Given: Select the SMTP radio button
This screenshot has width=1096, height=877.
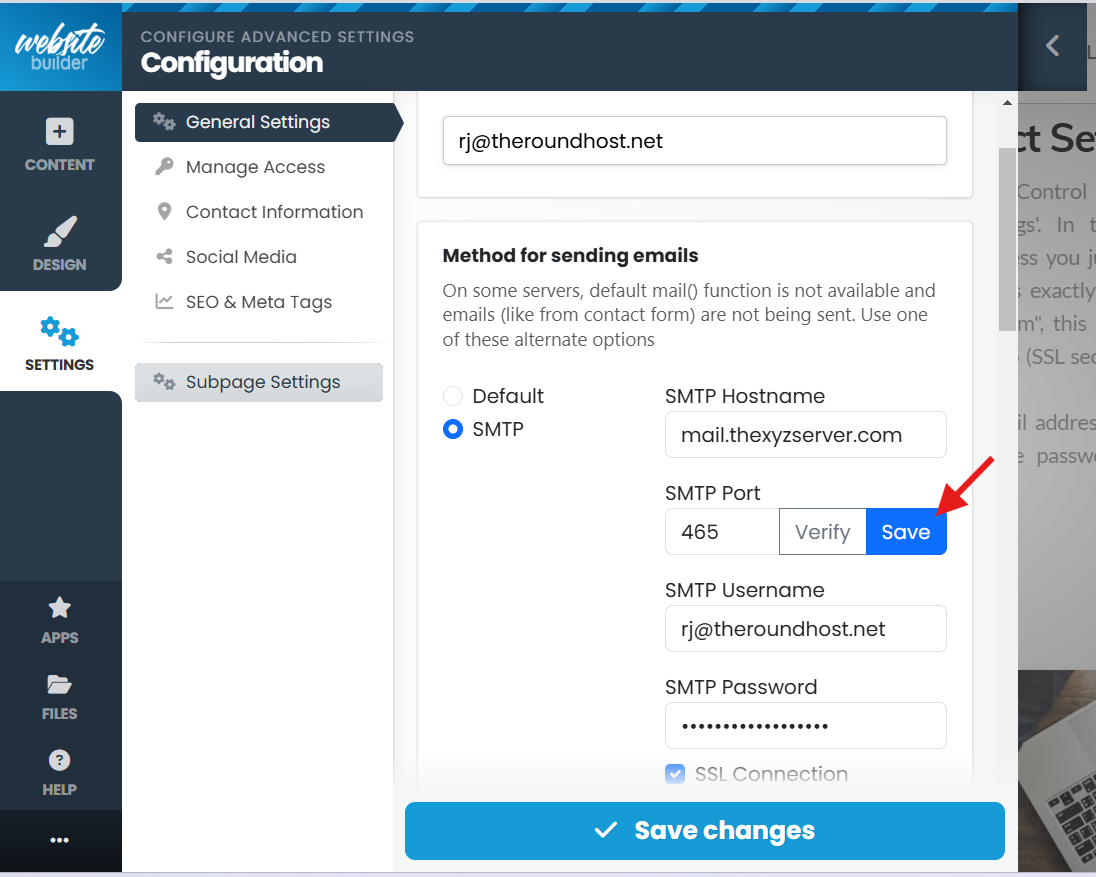Looking at the screenshot, I should coord(452,429).
